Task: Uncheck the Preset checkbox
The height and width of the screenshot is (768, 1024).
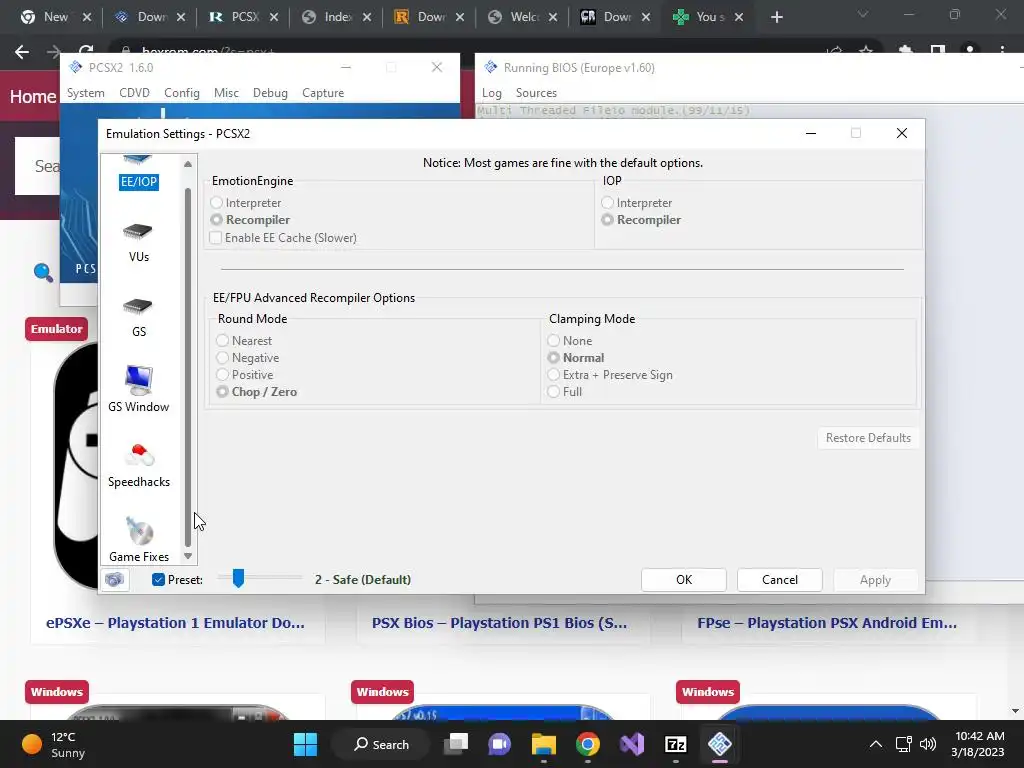Action: (x=158, y=579)
